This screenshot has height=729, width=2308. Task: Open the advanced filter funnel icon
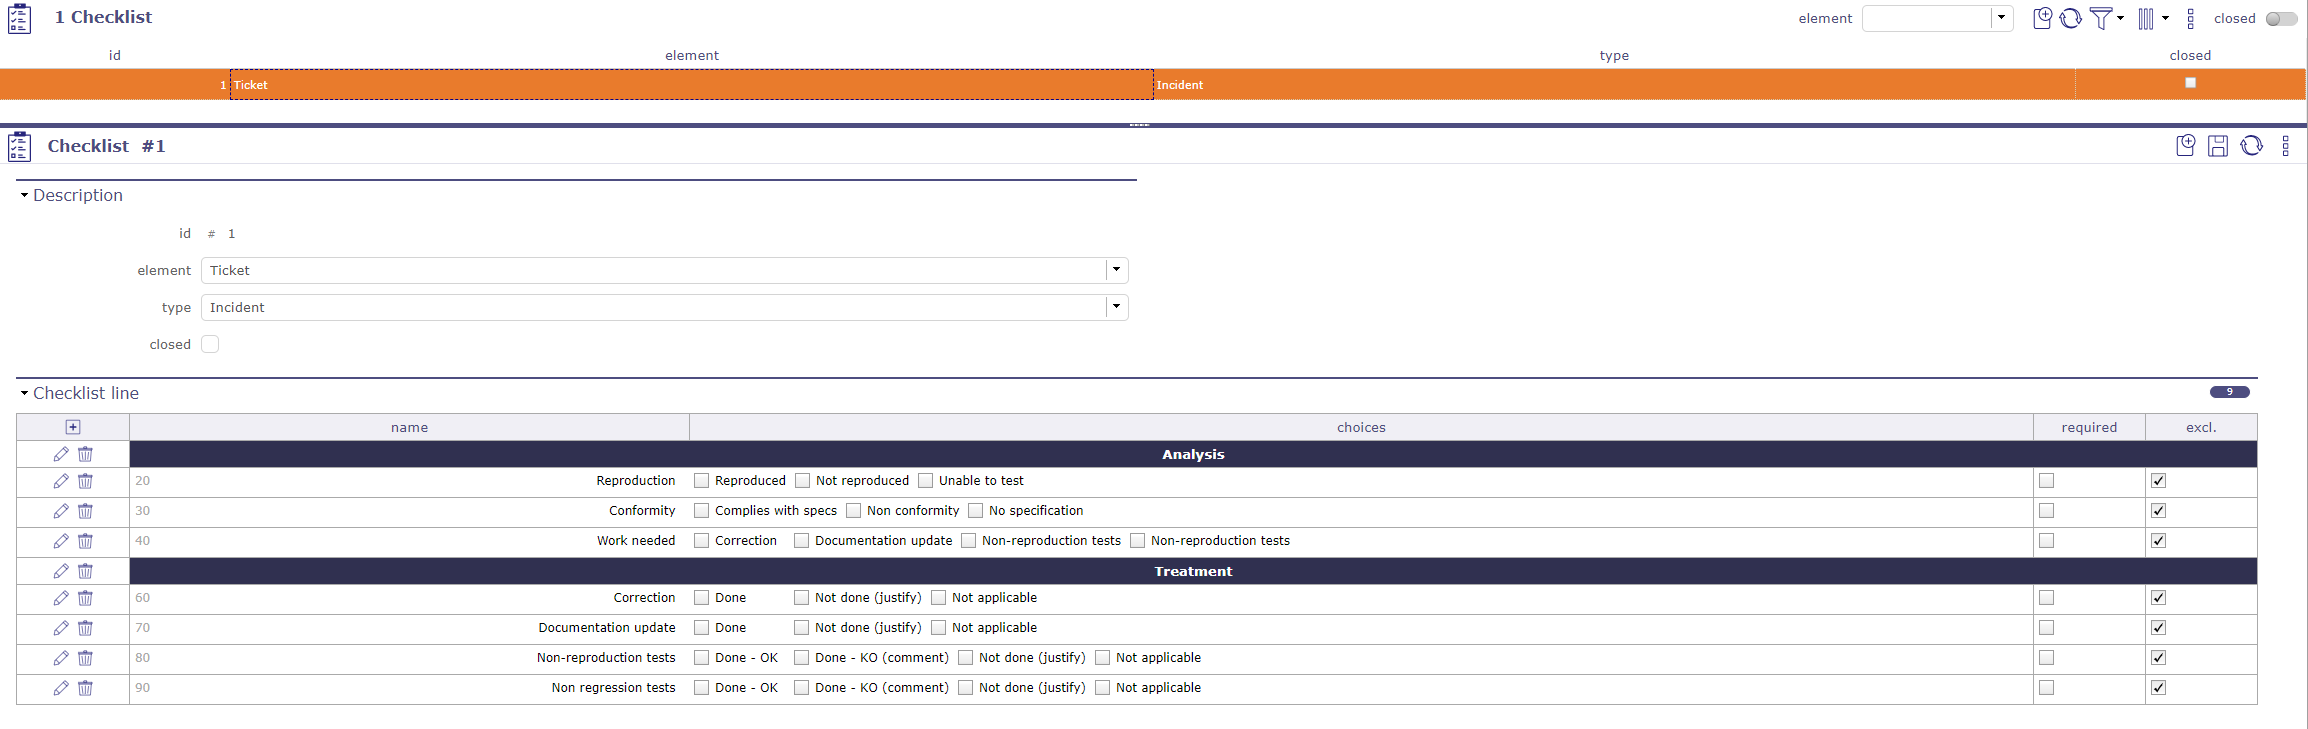click(x=2101, y=18)
